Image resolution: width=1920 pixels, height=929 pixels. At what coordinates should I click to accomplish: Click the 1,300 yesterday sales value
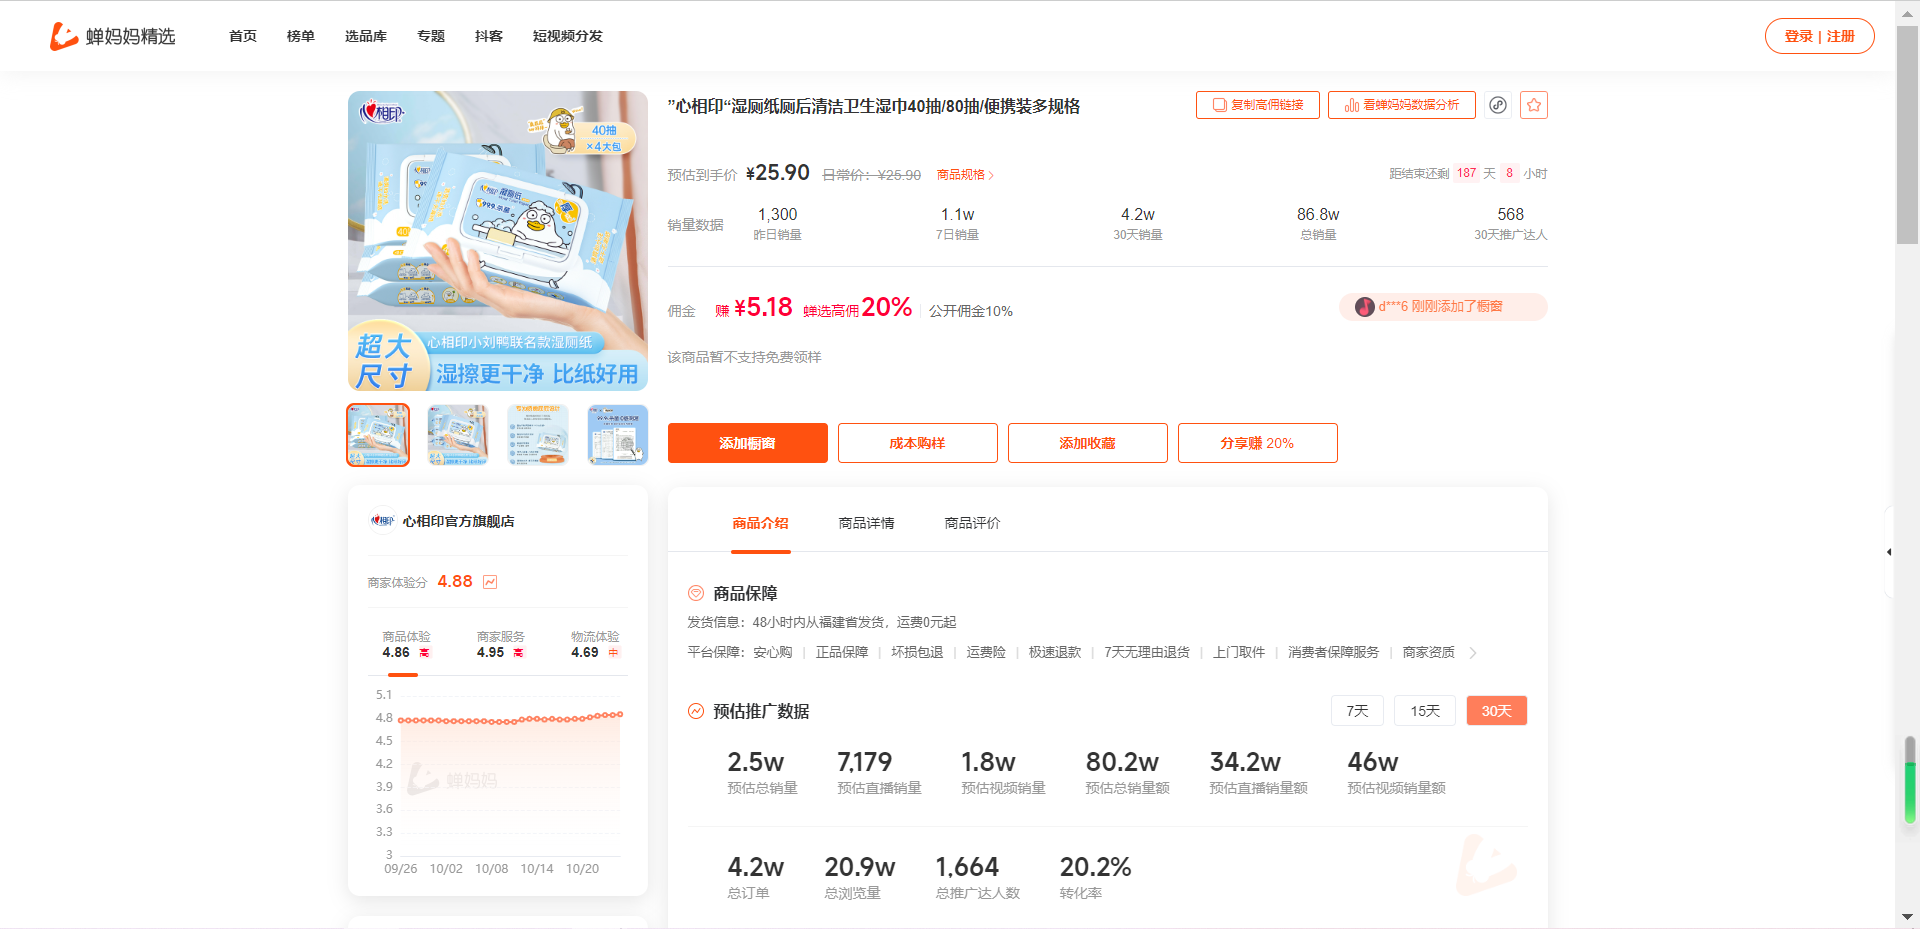point(777,214)
